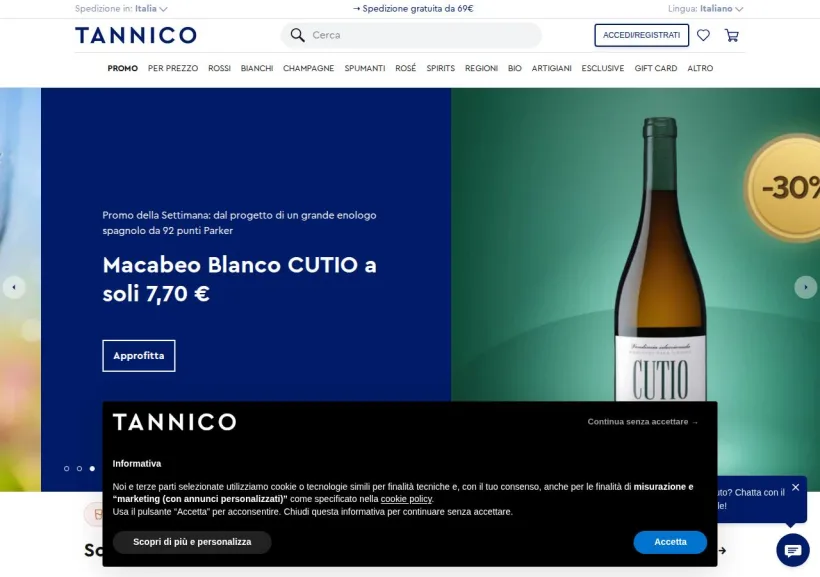Click the -30% discount badge
820x577 pixels.
783,187
